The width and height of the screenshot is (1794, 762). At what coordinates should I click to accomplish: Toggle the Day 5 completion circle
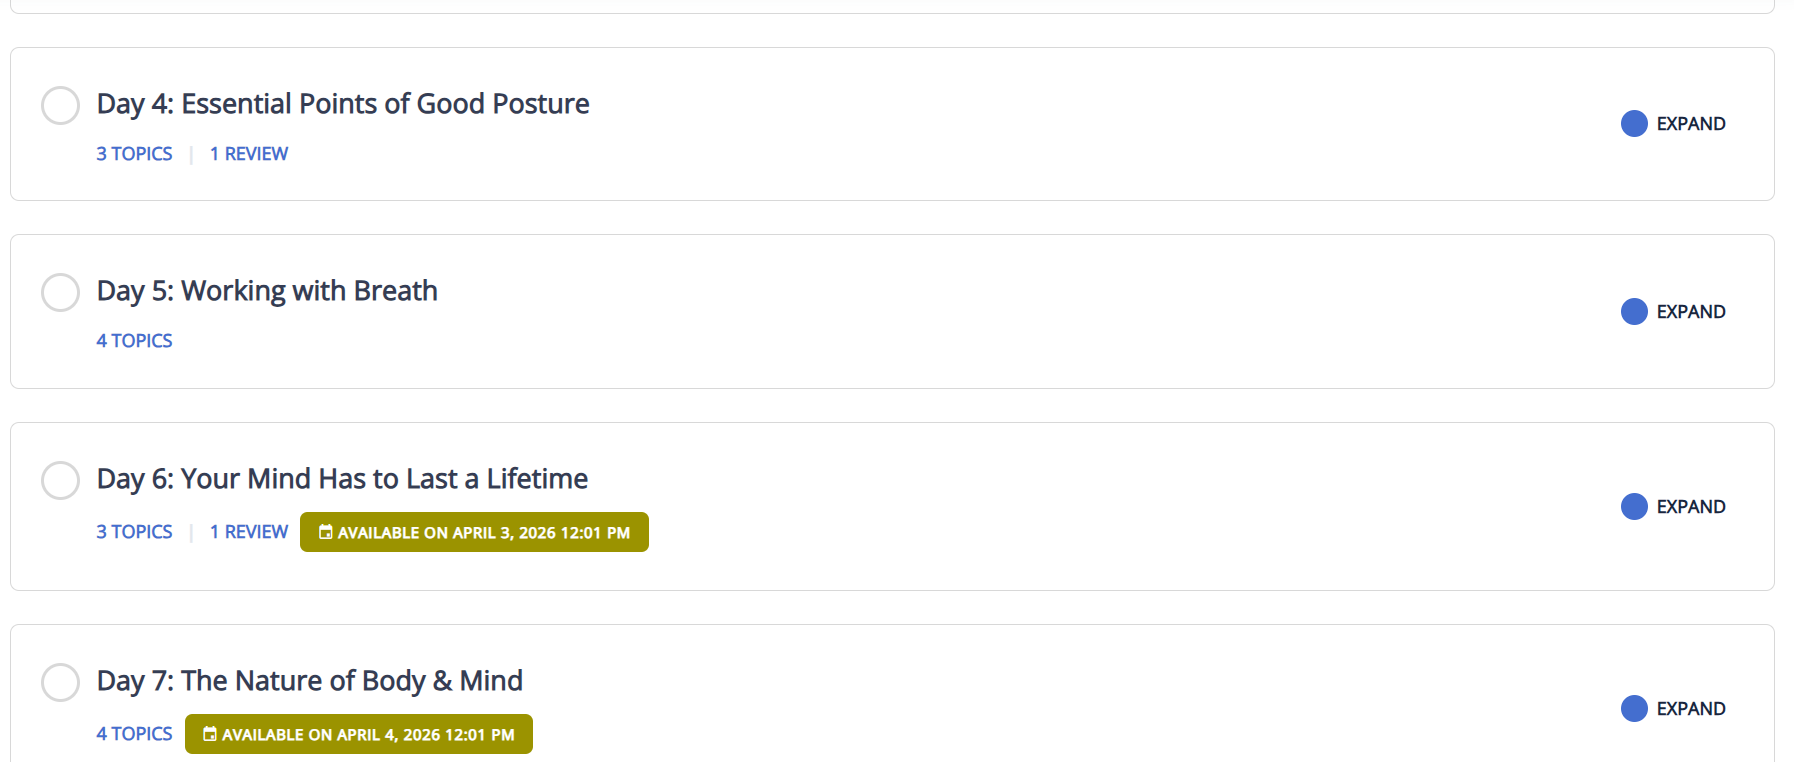pos(60,292)
